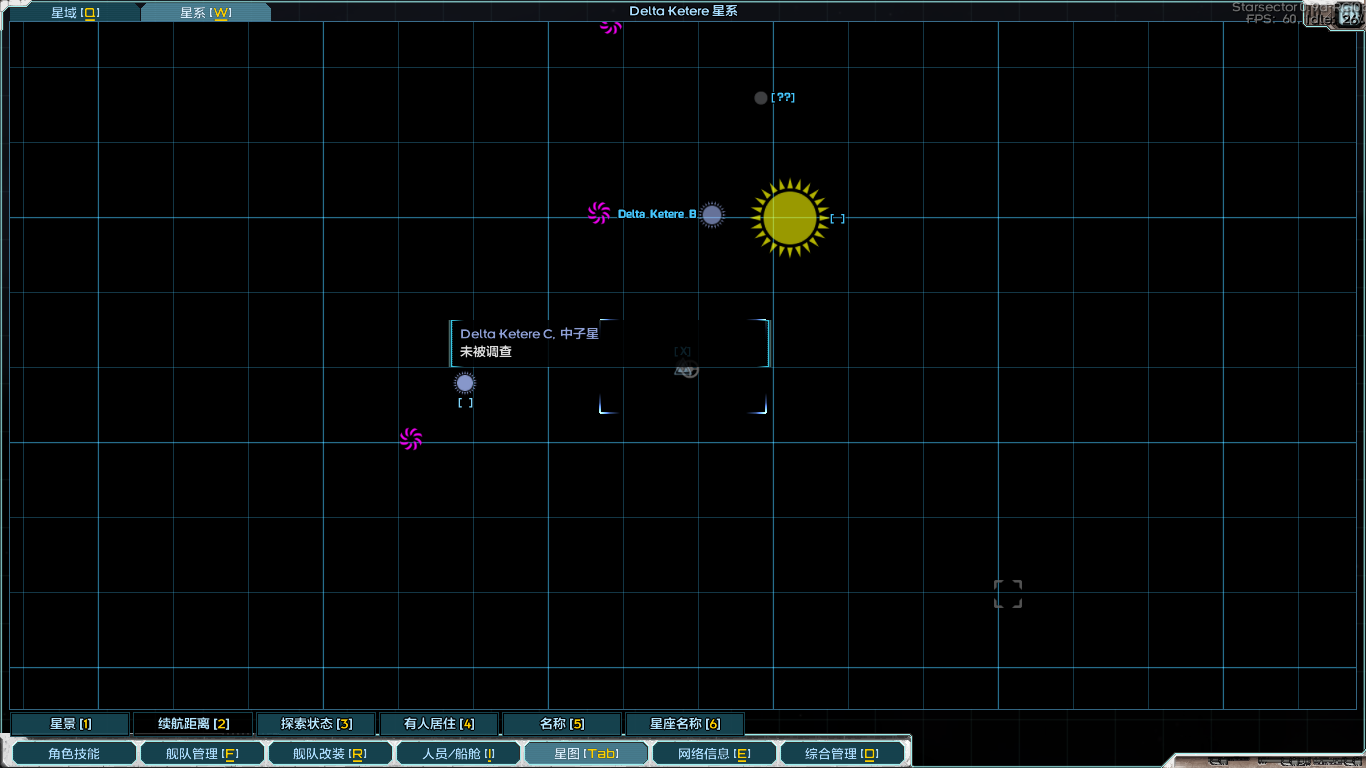This screenshot has height=768, width=1366.
Task: Open the 角色技能 character skills screen
Action: 74,754
